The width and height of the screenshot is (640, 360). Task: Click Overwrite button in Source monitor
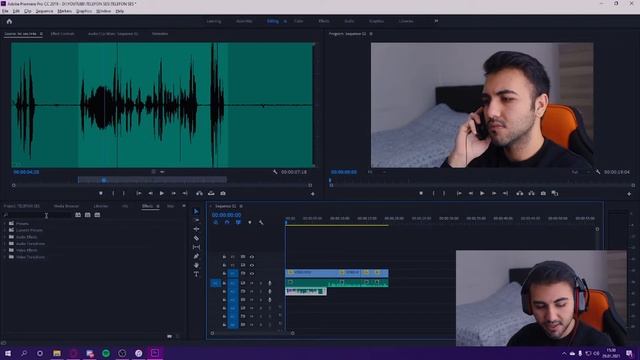point(211,193)
